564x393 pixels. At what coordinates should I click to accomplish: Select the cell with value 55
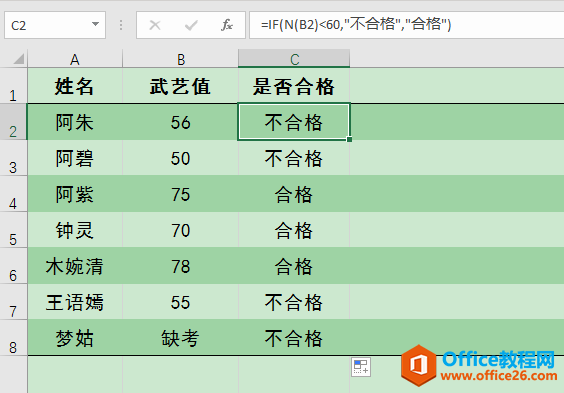[181, 302]
